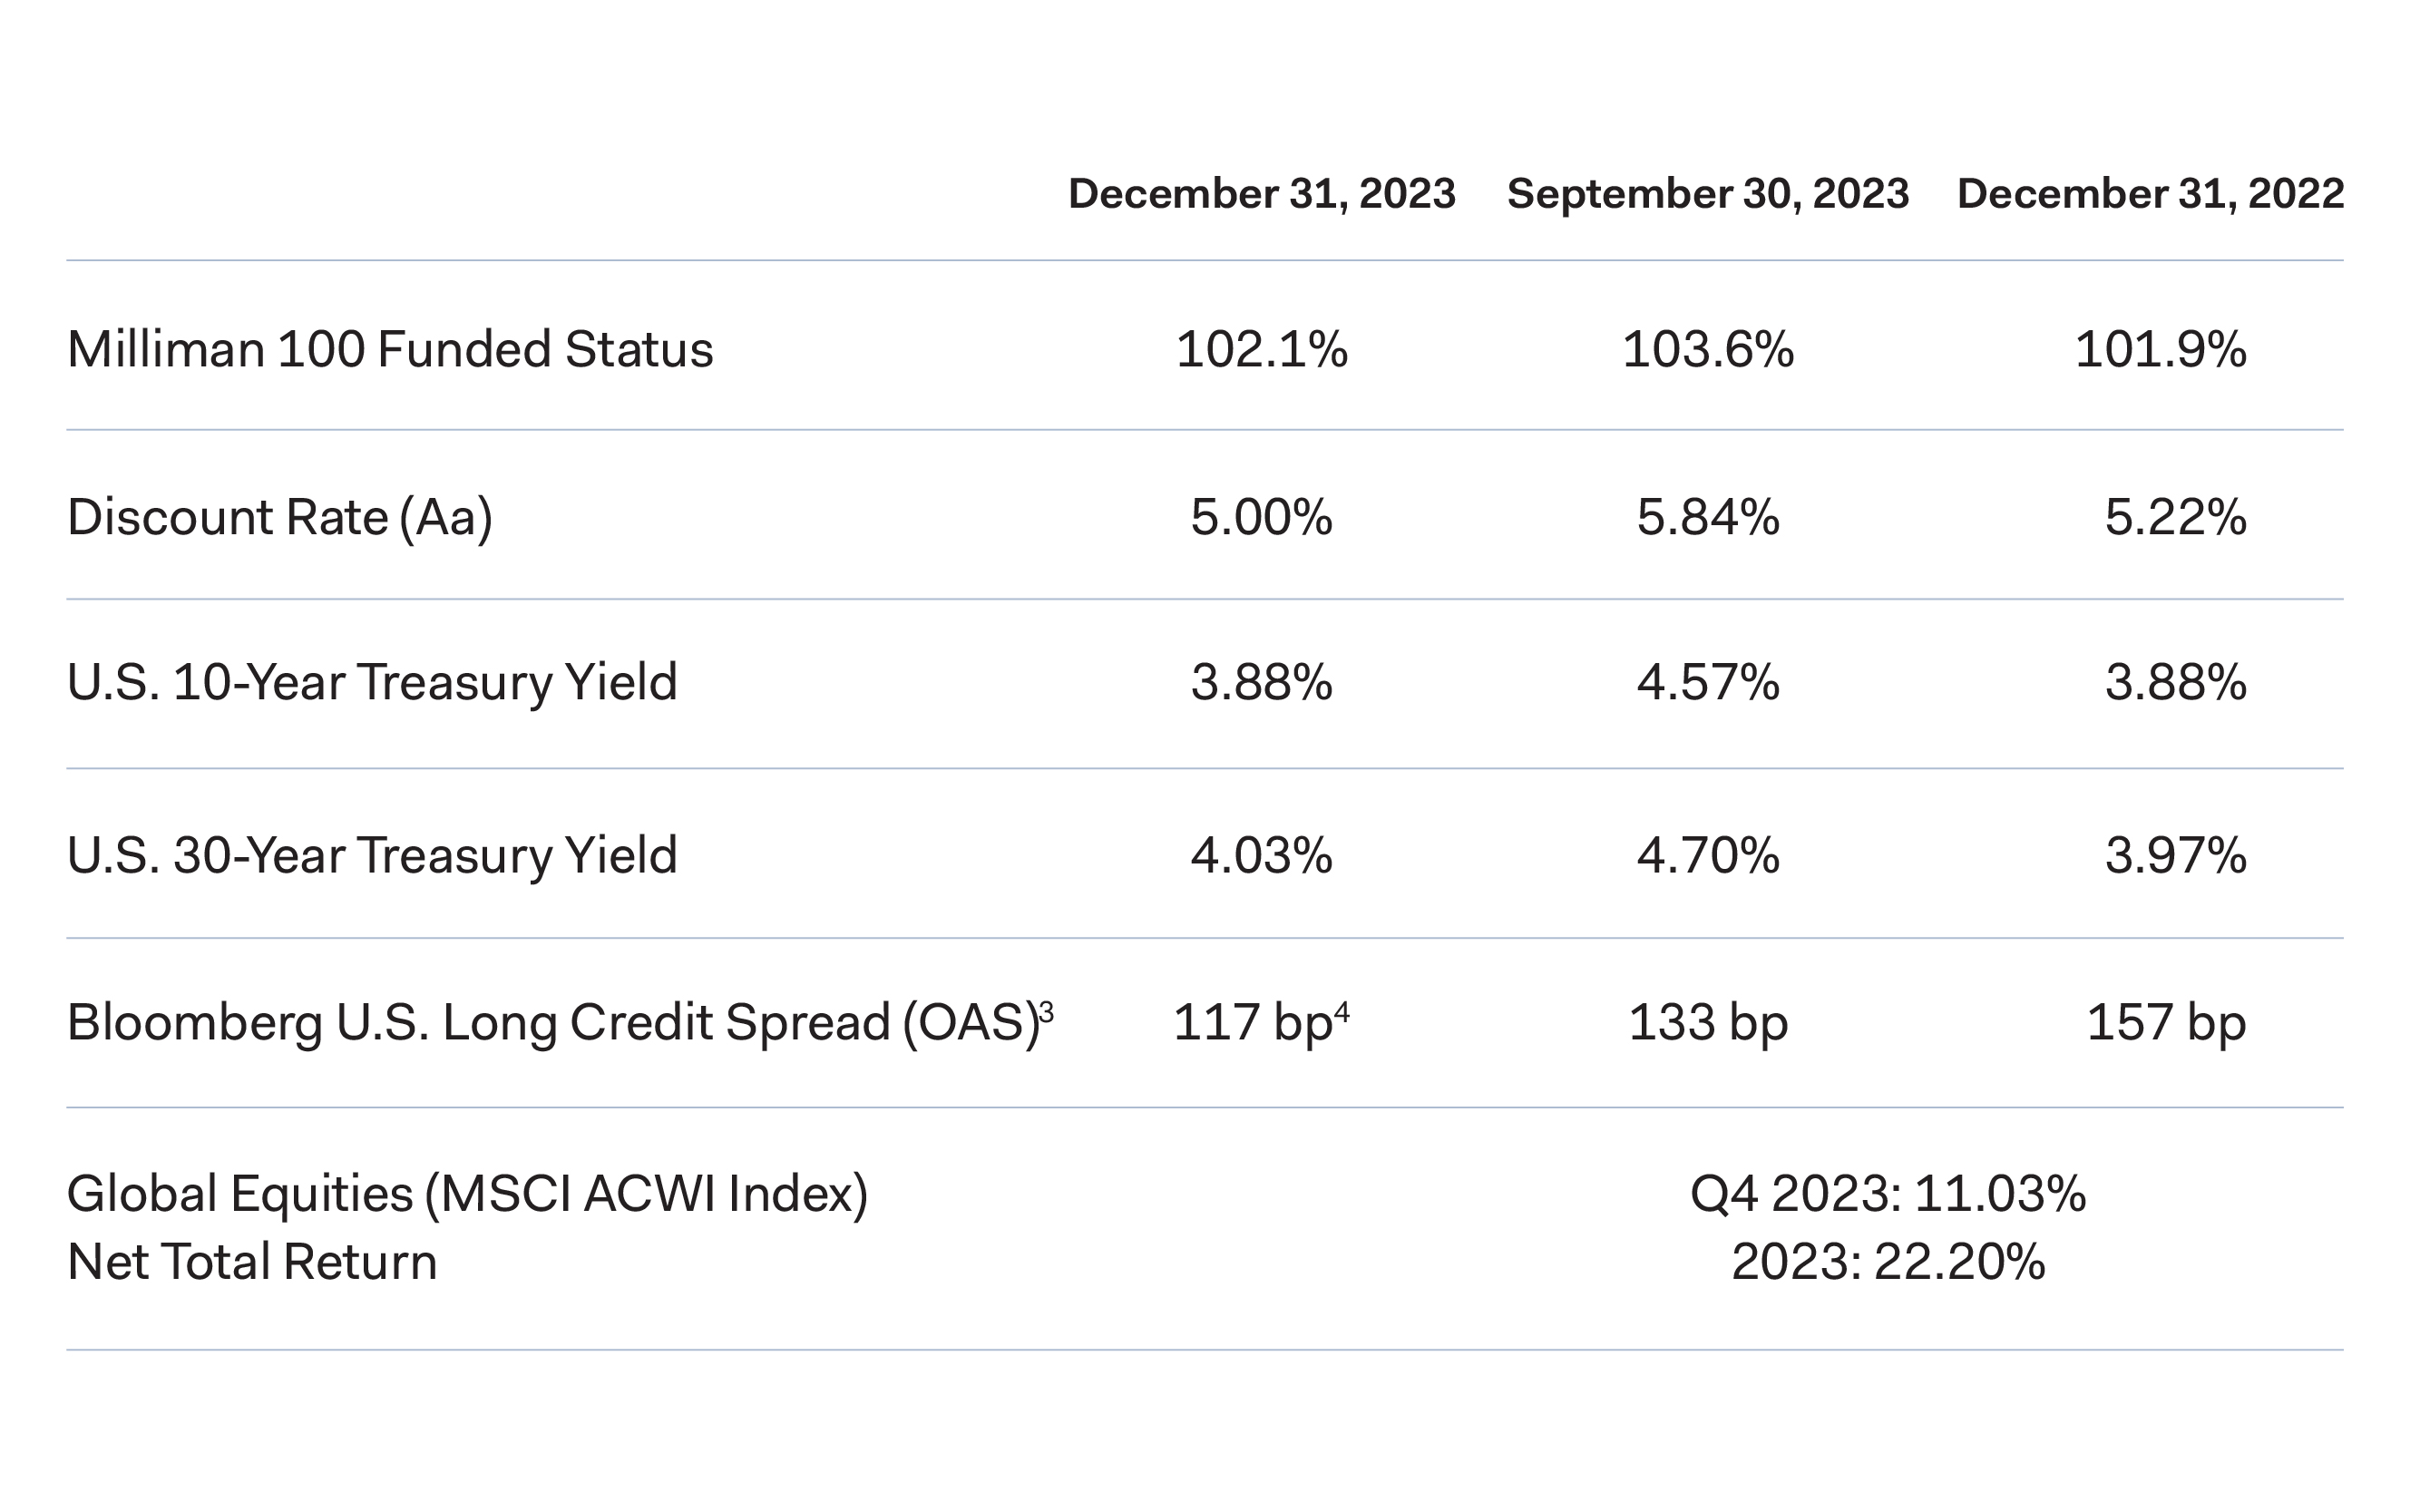Click the 157 bp credit spread value
The image size is (2420, 1512).
click(2166, 1023)
